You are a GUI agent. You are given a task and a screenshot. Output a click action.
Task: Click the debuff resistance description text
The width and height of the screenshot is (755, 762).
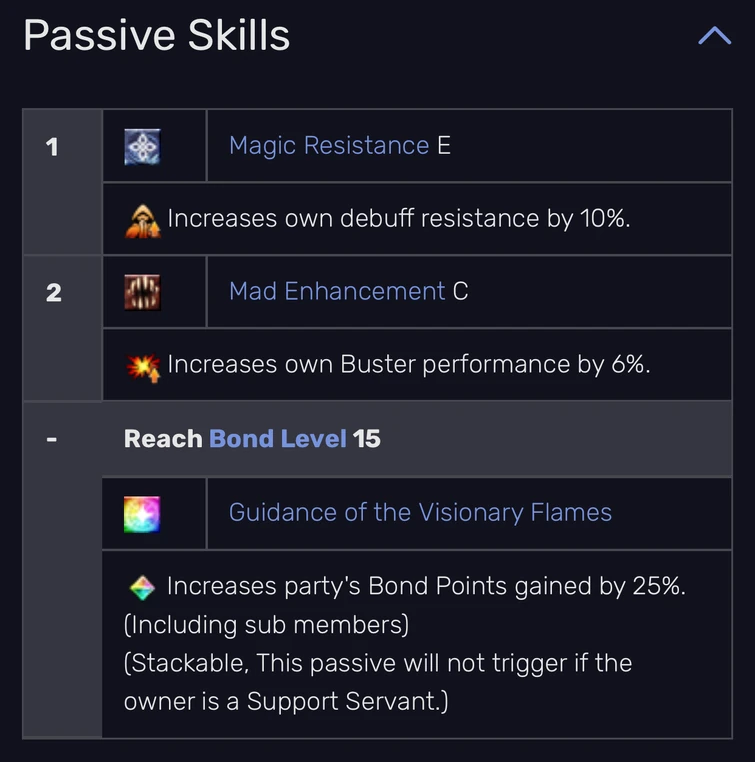(399, 219)
